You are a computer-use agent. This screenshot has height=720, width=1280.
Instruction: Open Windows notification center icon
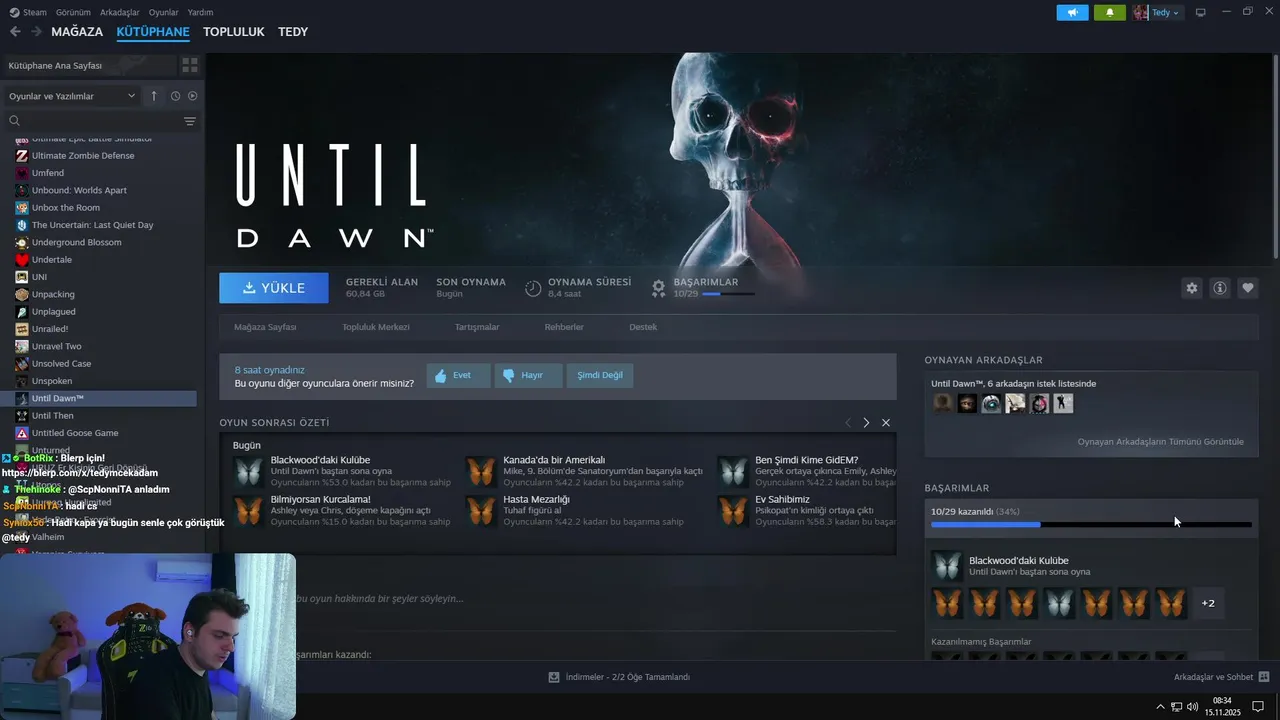coord(1258,706)
